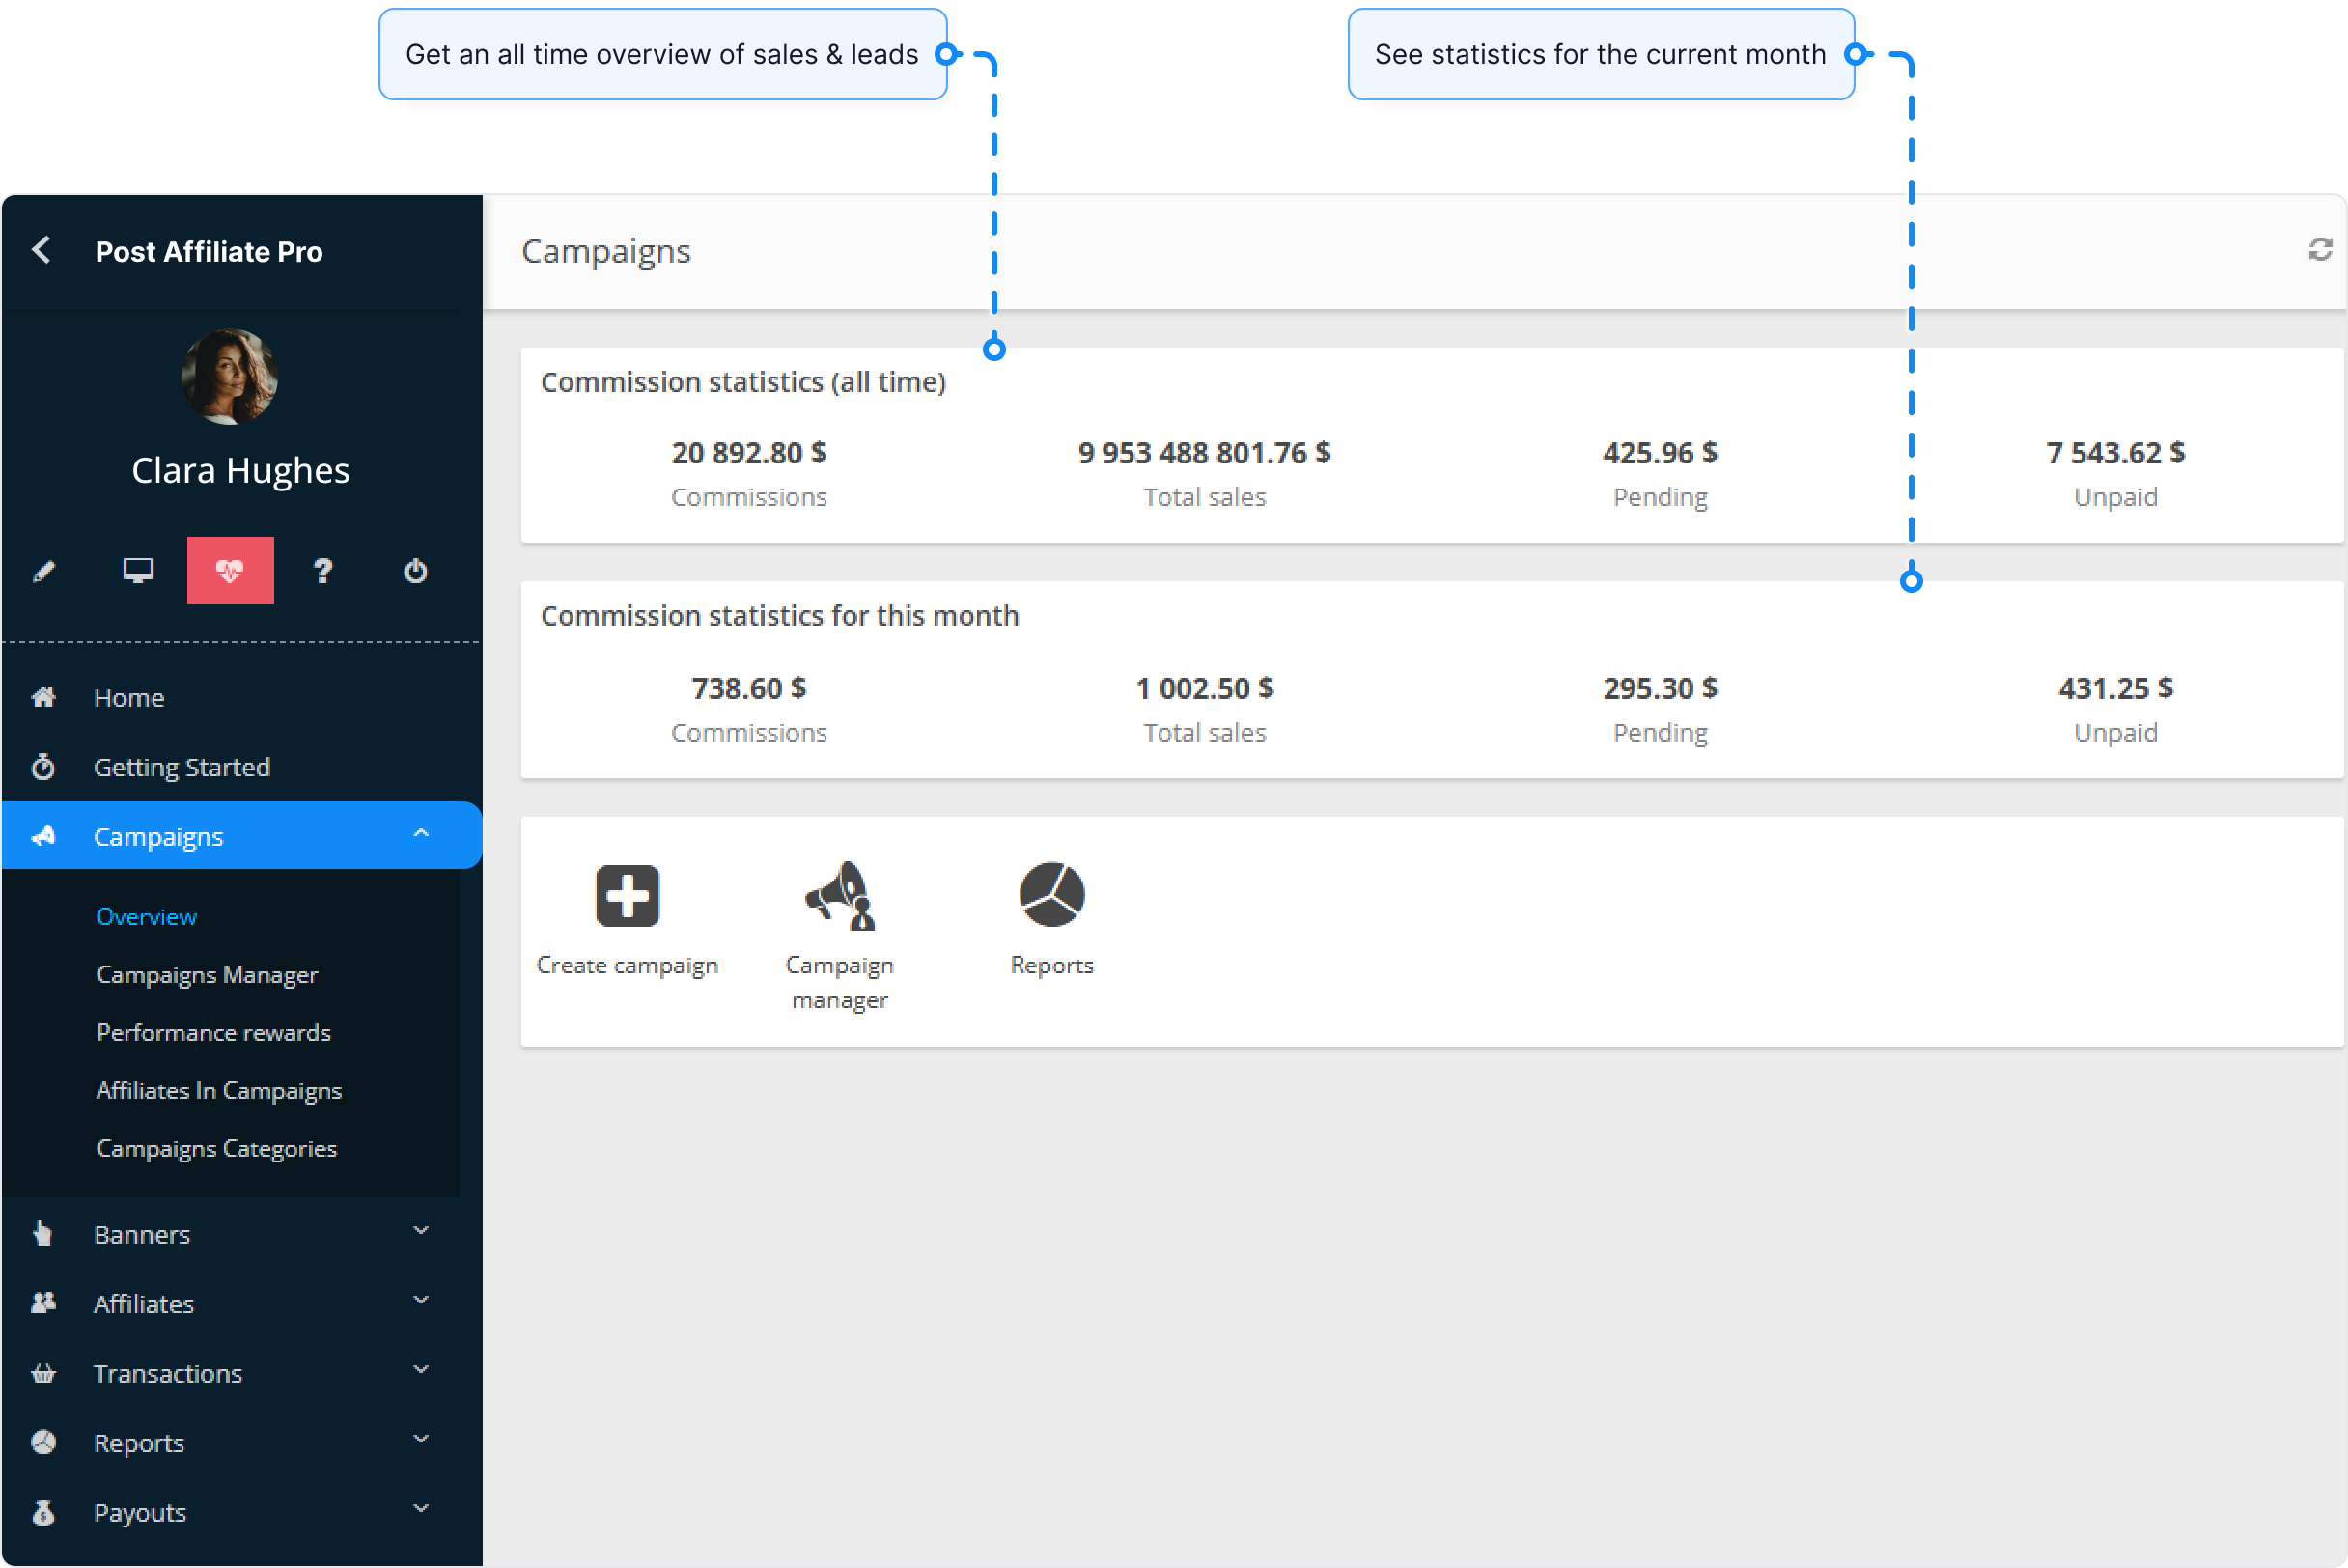This screenshot has width=2348, height=1568.
Task: Collapse the sidebar with the back arrow
Action: (41, 250)
